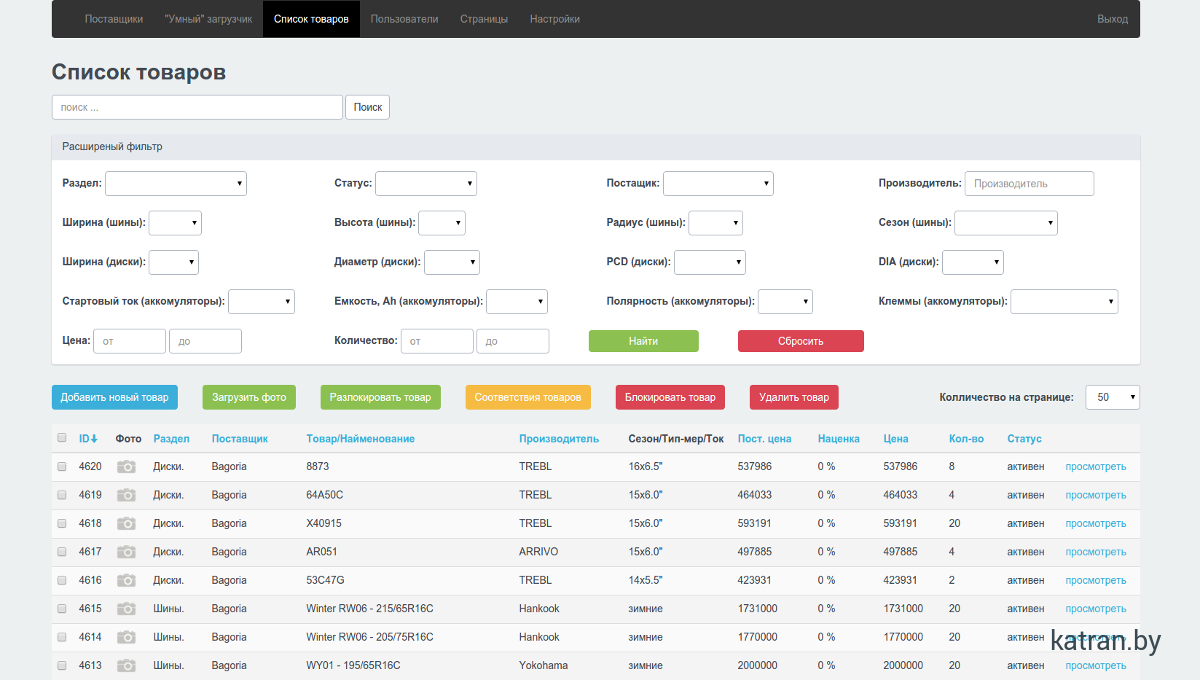This screenshot has height=680, width=1200.
Task: Click the red Сбросить button
Action: [x=800, y=341]
